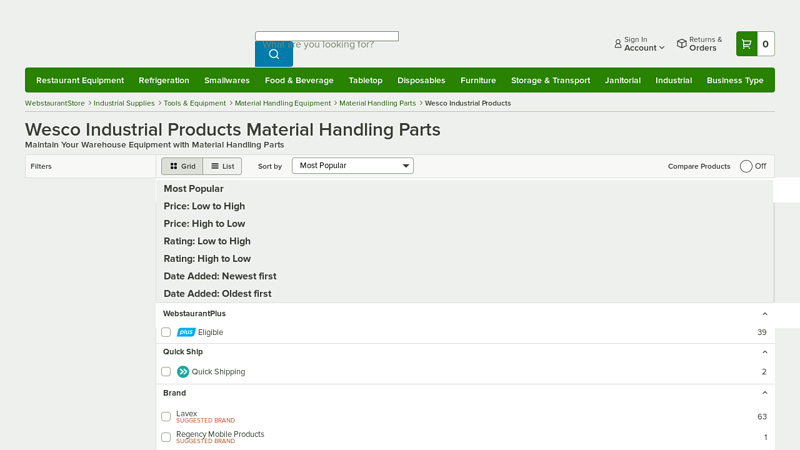This screenshot has height=450, width=800.
Task: Click the Lavex brand count 63
Action: coord(762,417)
